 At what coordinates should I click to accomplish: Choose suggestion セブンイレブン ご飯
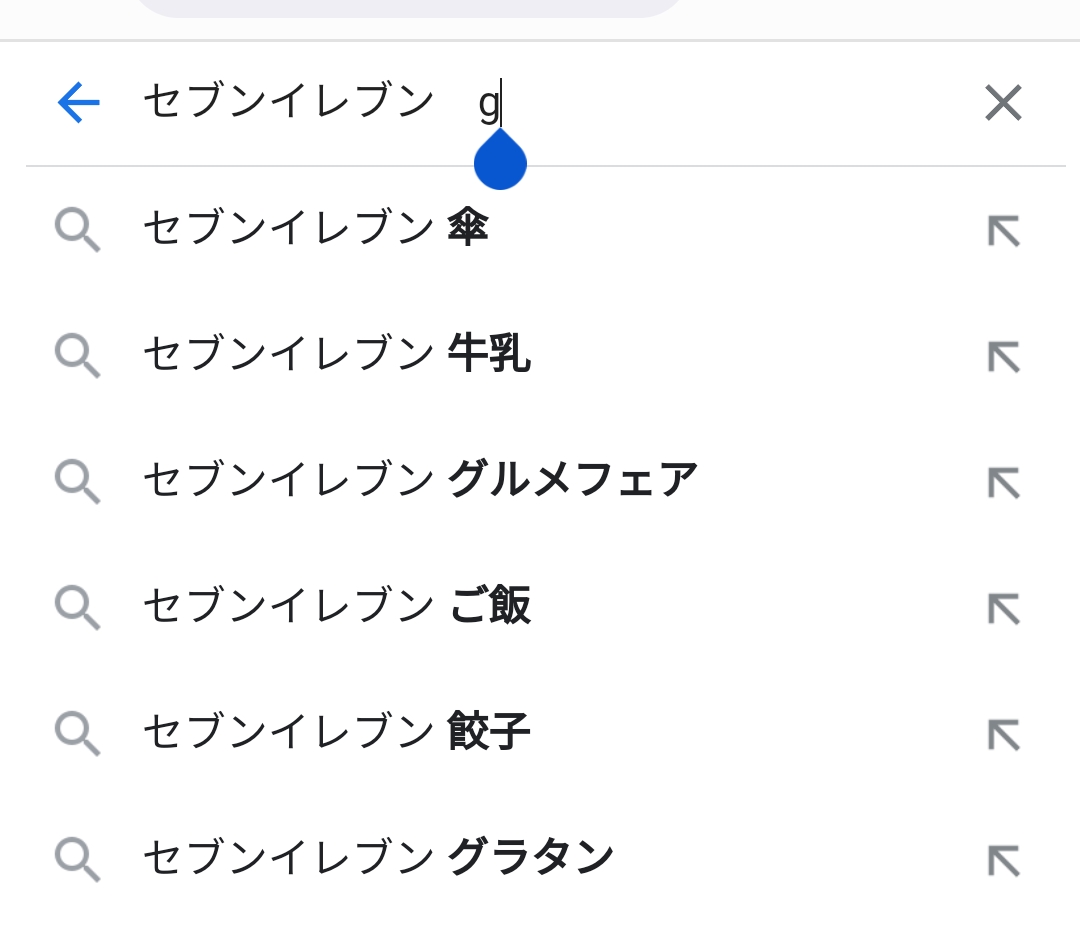pyautogui.click(x=336, y=607)
